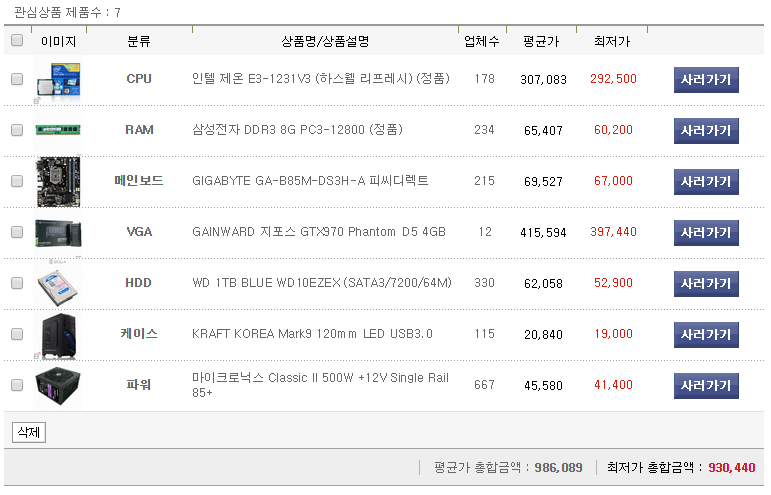Click the Intel Xeon CPU product thumbnail

pyautogui.click(x=58, y=79)
